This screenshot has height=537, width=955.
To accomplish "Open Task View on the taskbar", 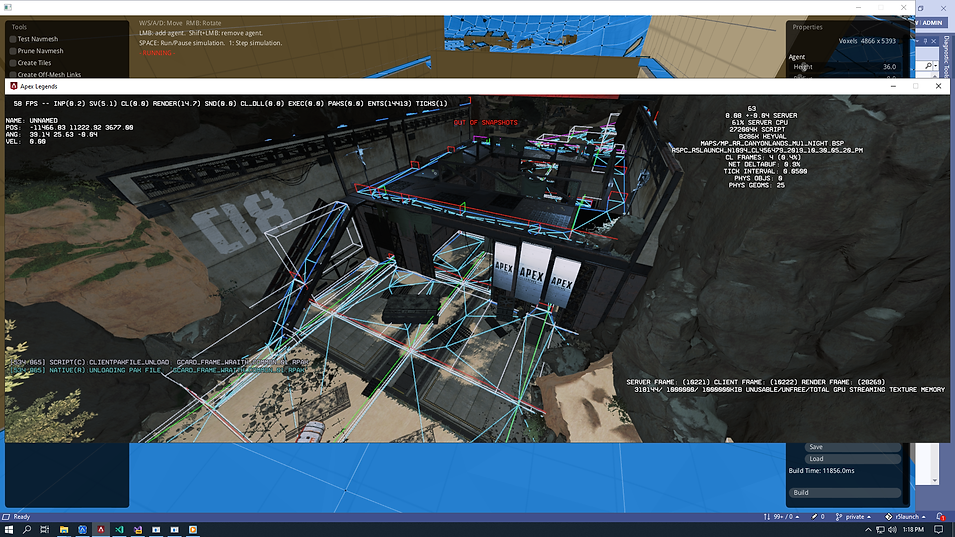I will point(44,530).
